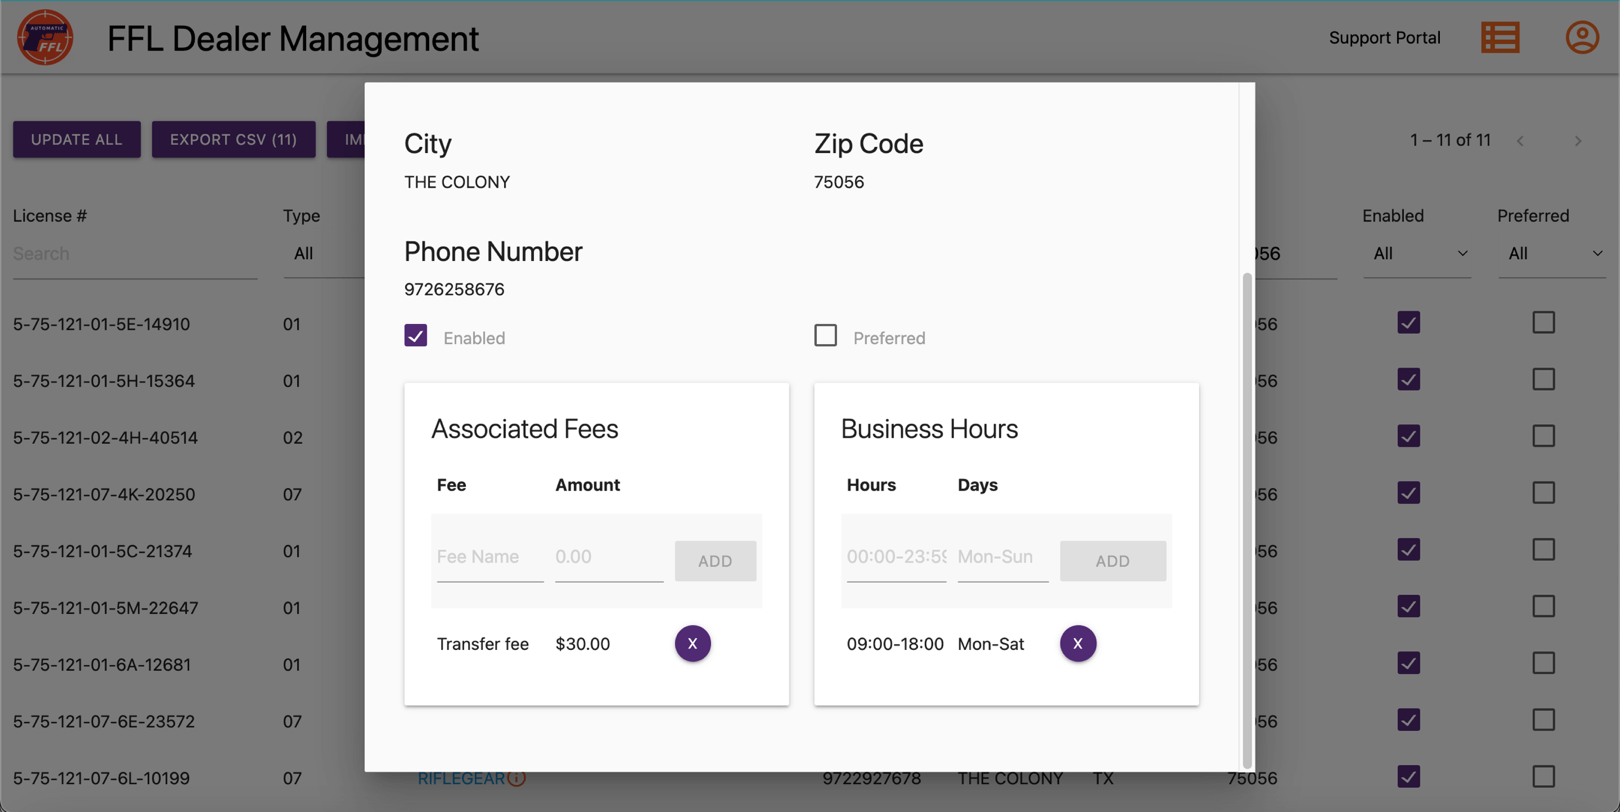Click the Update All button
The width and height of the screenshot is (1620, 812).
(x=76, y=140)
